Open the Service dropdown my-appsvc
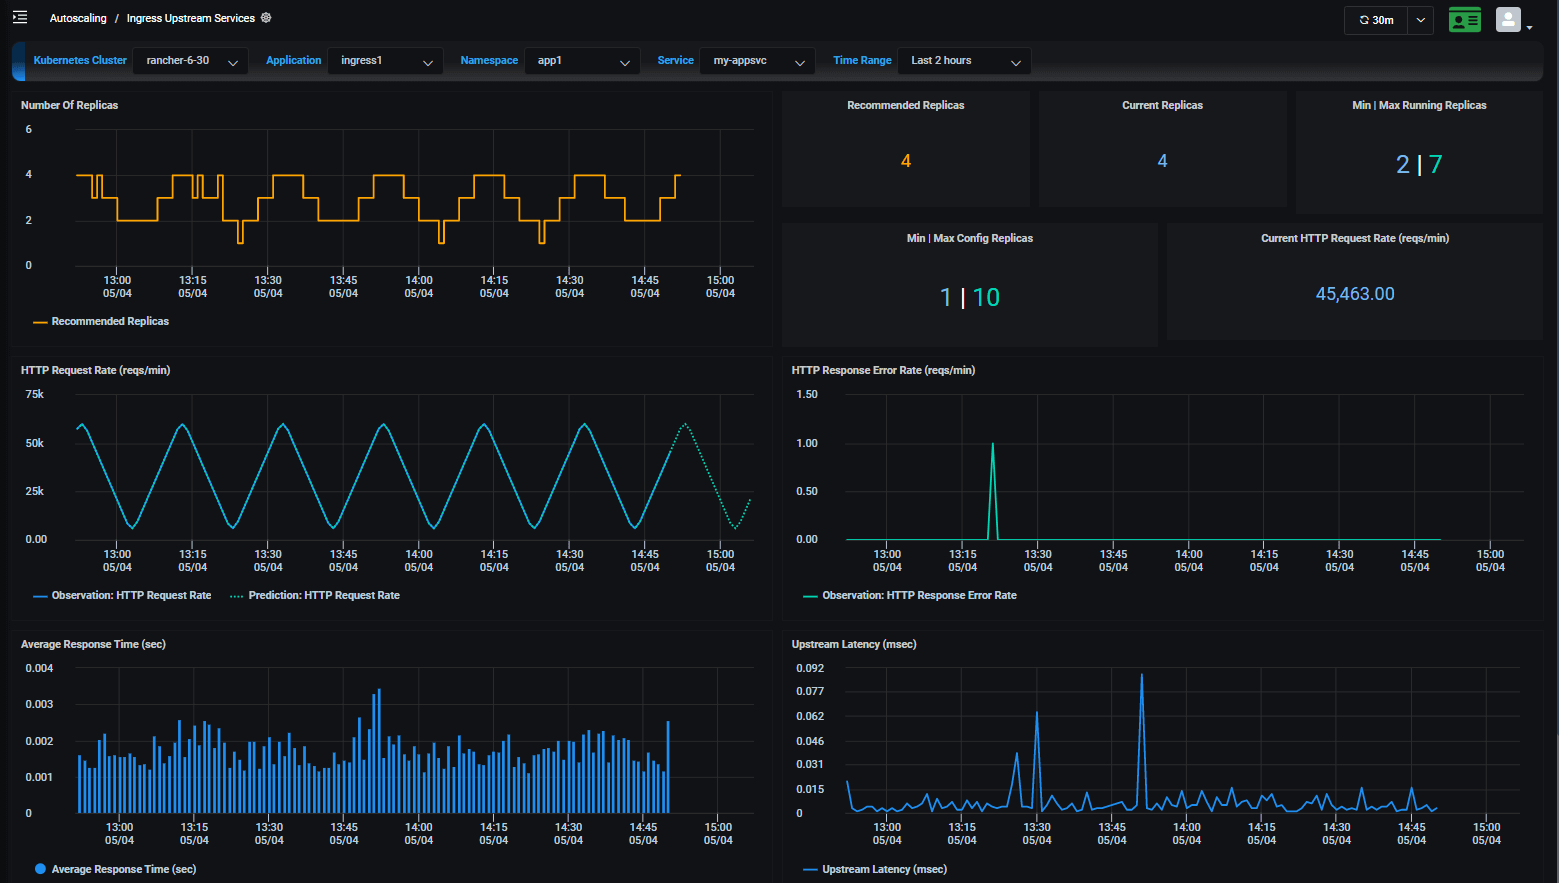The width and height of the screenshot is (1559, 883). [x=757, y=61]
